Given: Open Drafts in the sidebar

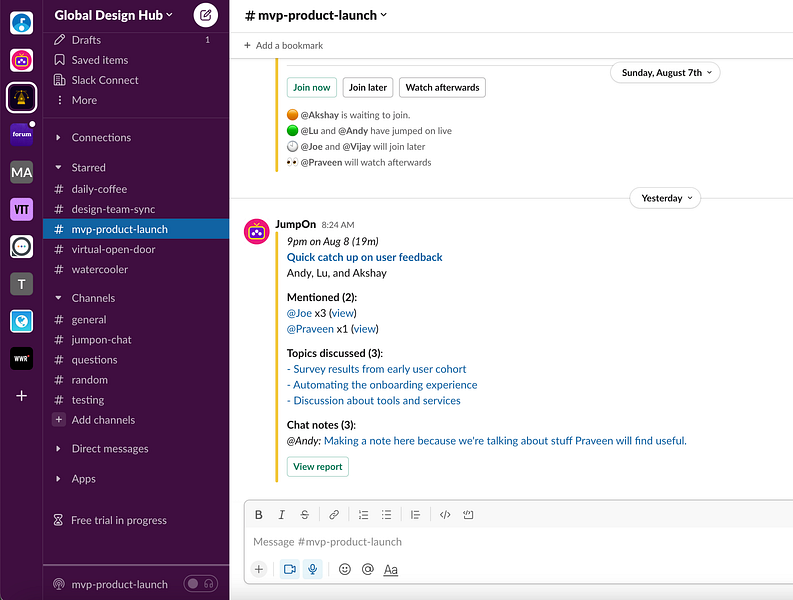Looking at the screenshot, I should click(136, 40).
